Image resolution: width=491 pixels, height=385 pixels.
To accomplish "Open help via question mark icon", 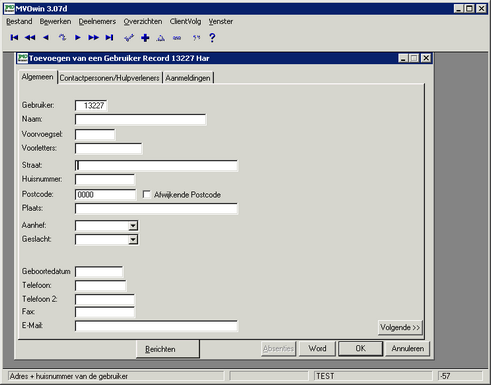I will click(212, 38).
